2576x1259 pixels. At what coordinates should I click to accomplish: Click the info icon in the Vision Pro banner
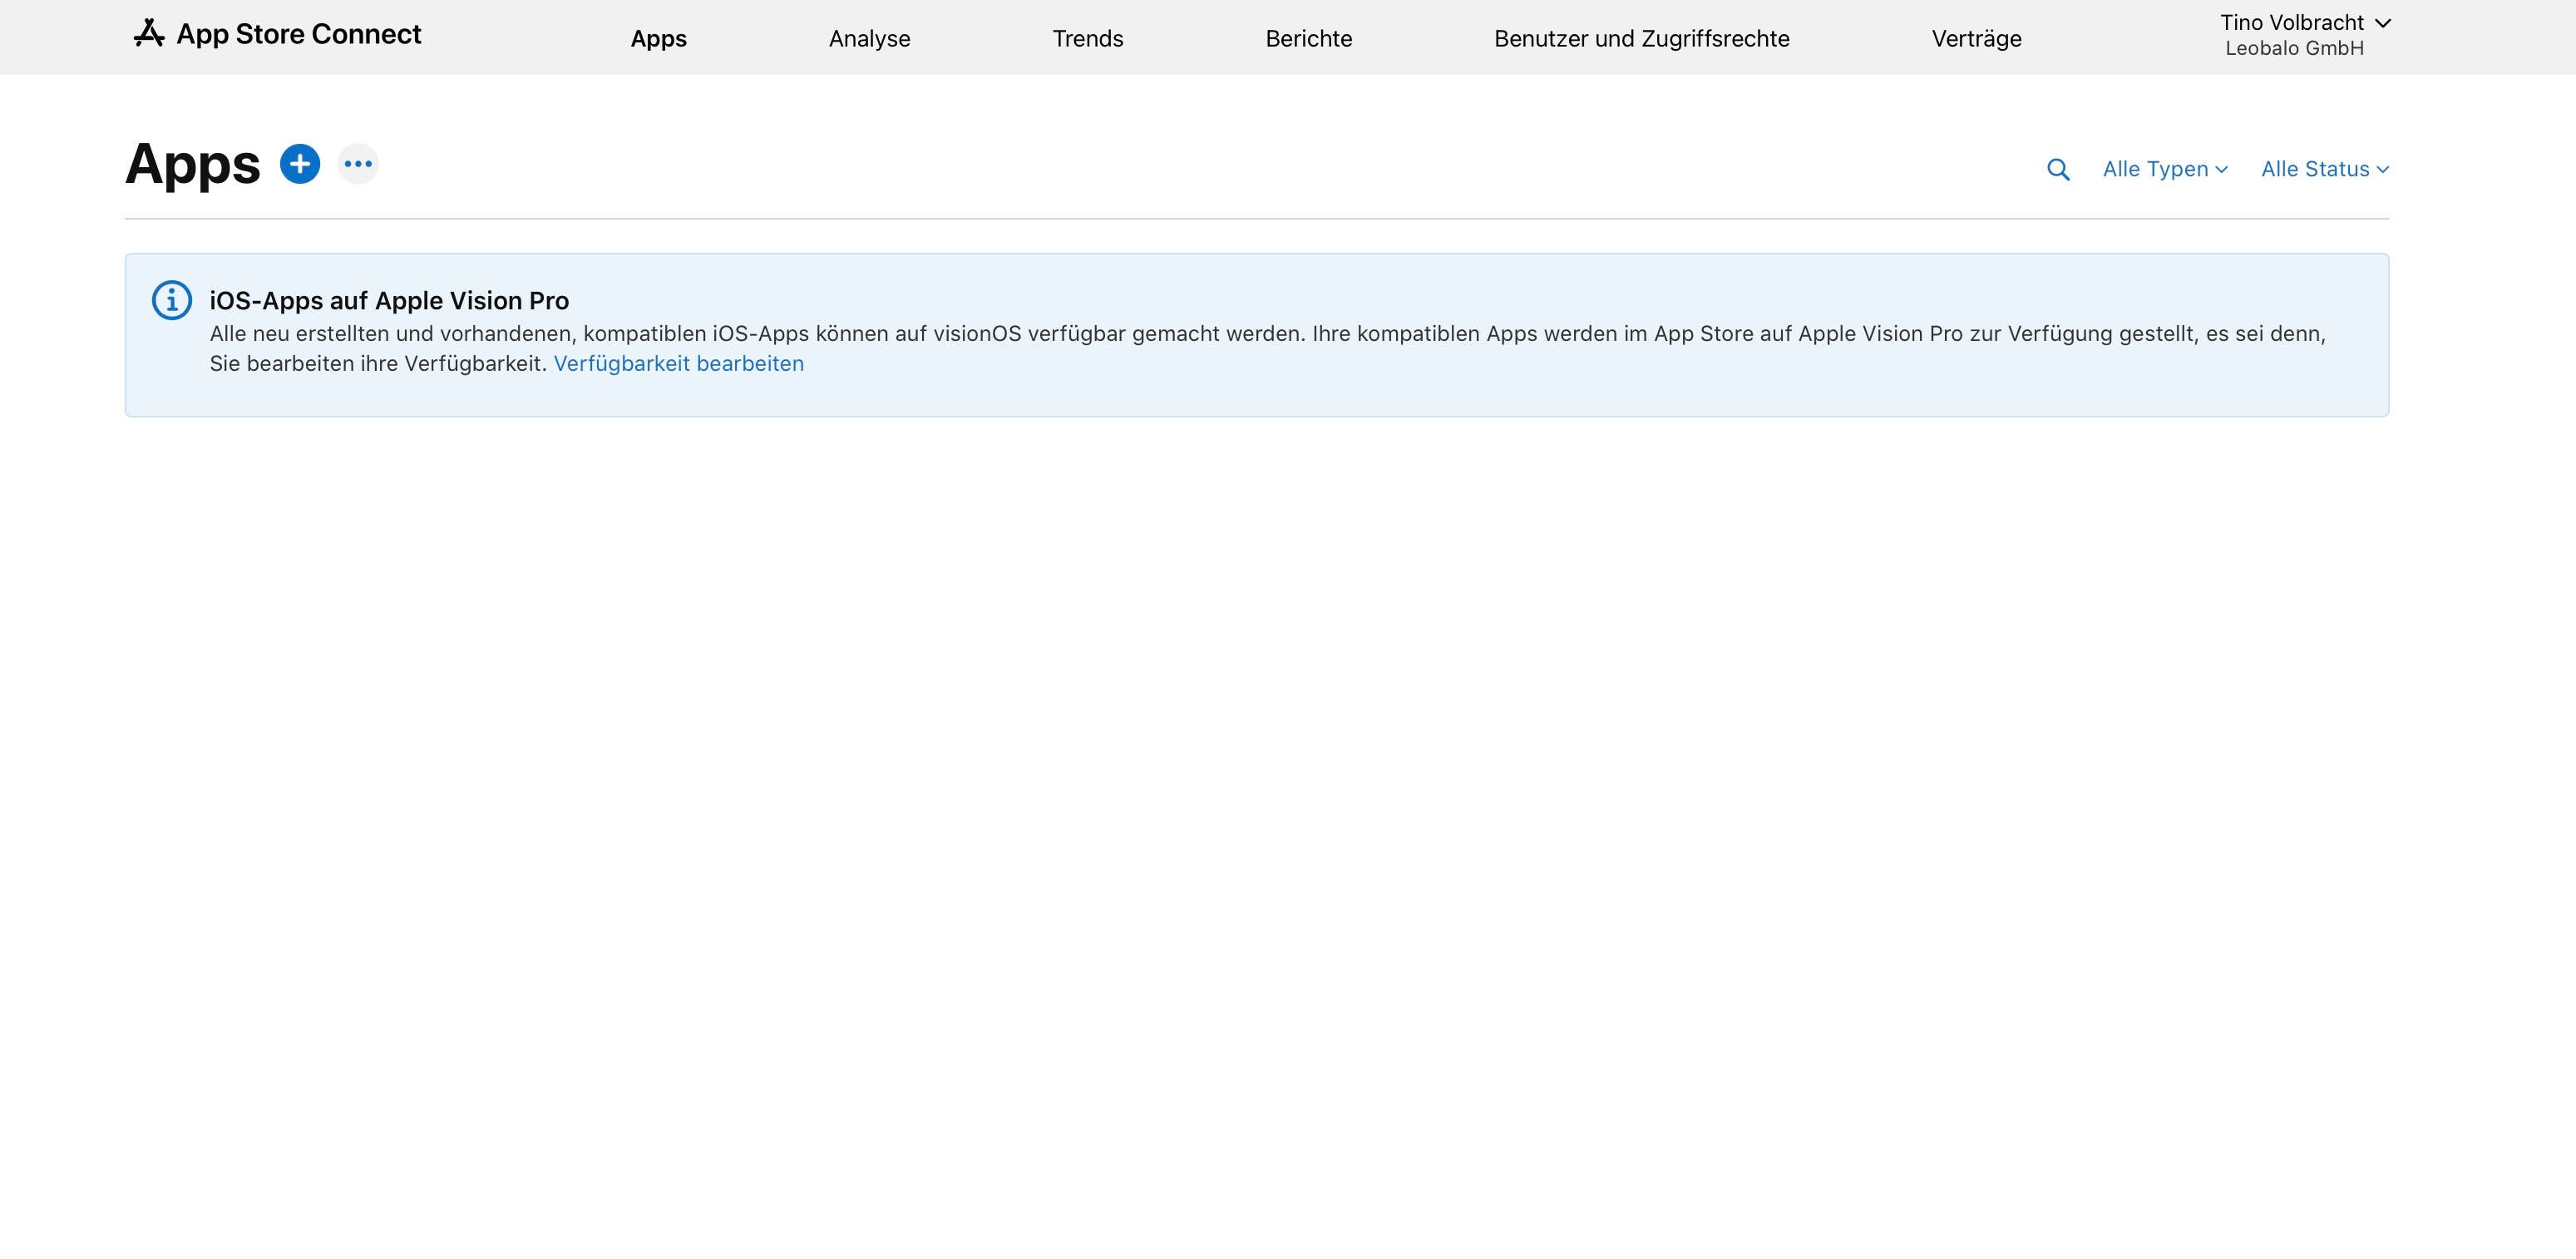tap(172, 300)
